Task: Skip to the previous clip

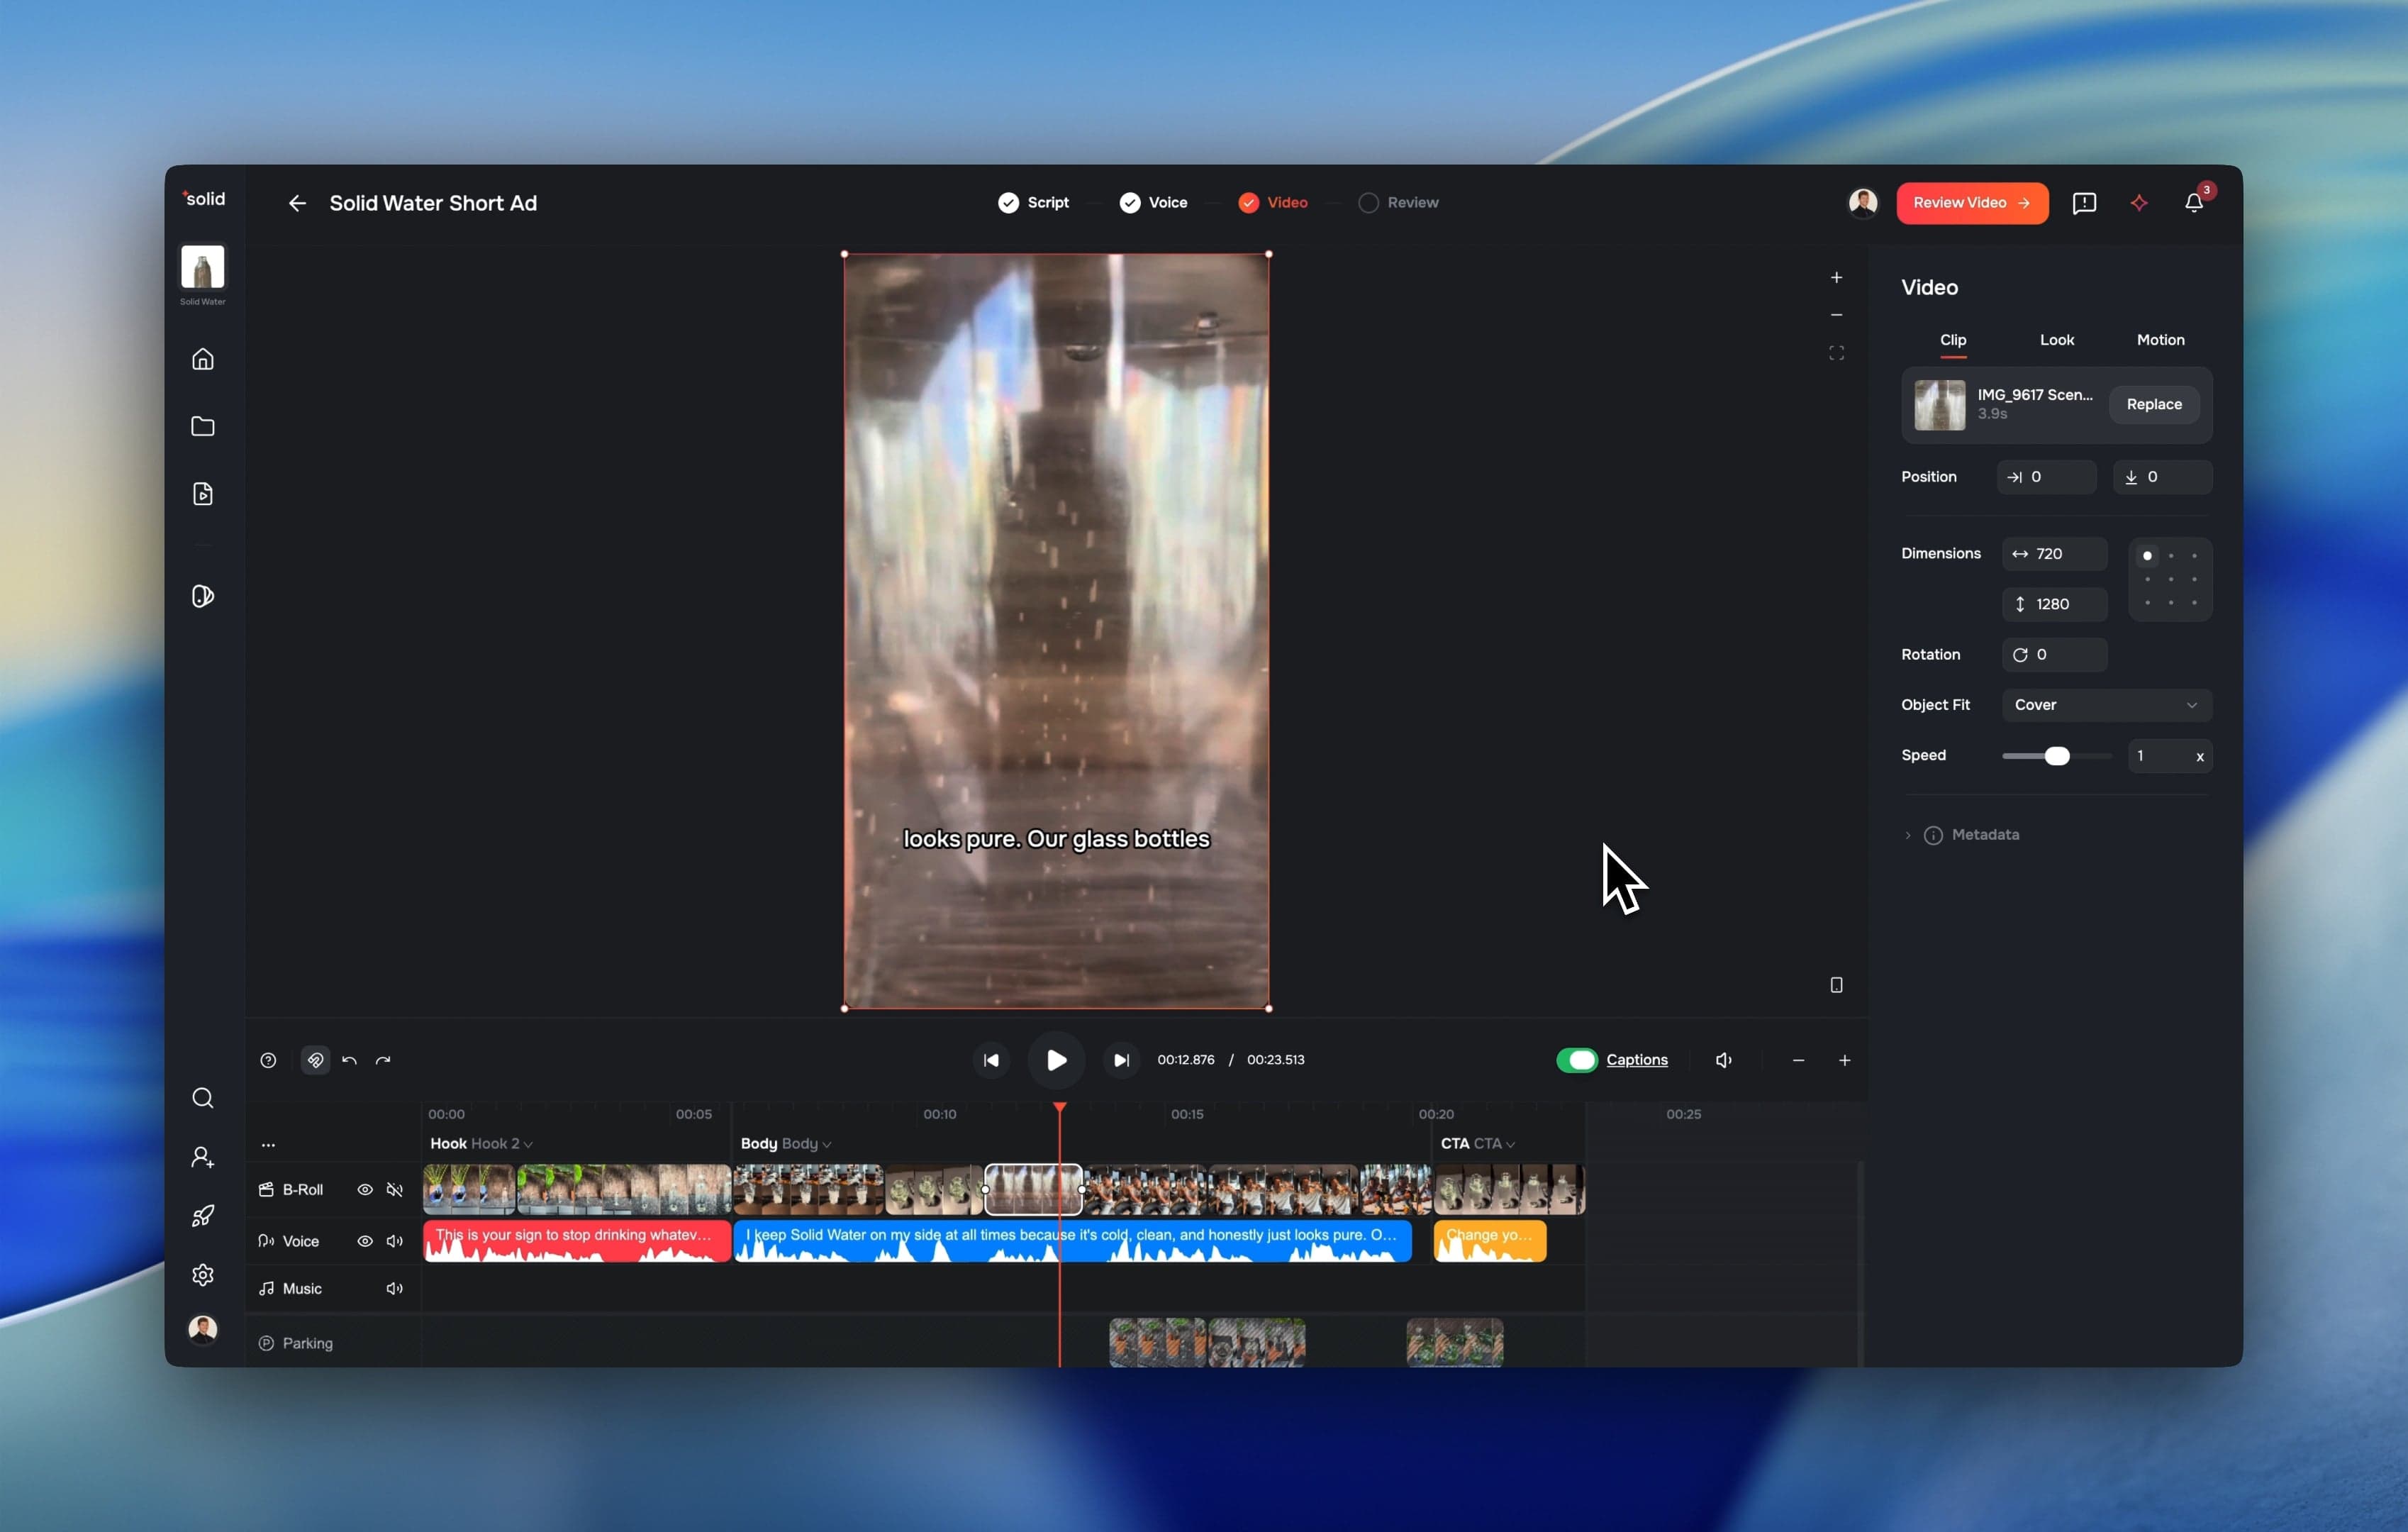Action: coord(991,1060)
